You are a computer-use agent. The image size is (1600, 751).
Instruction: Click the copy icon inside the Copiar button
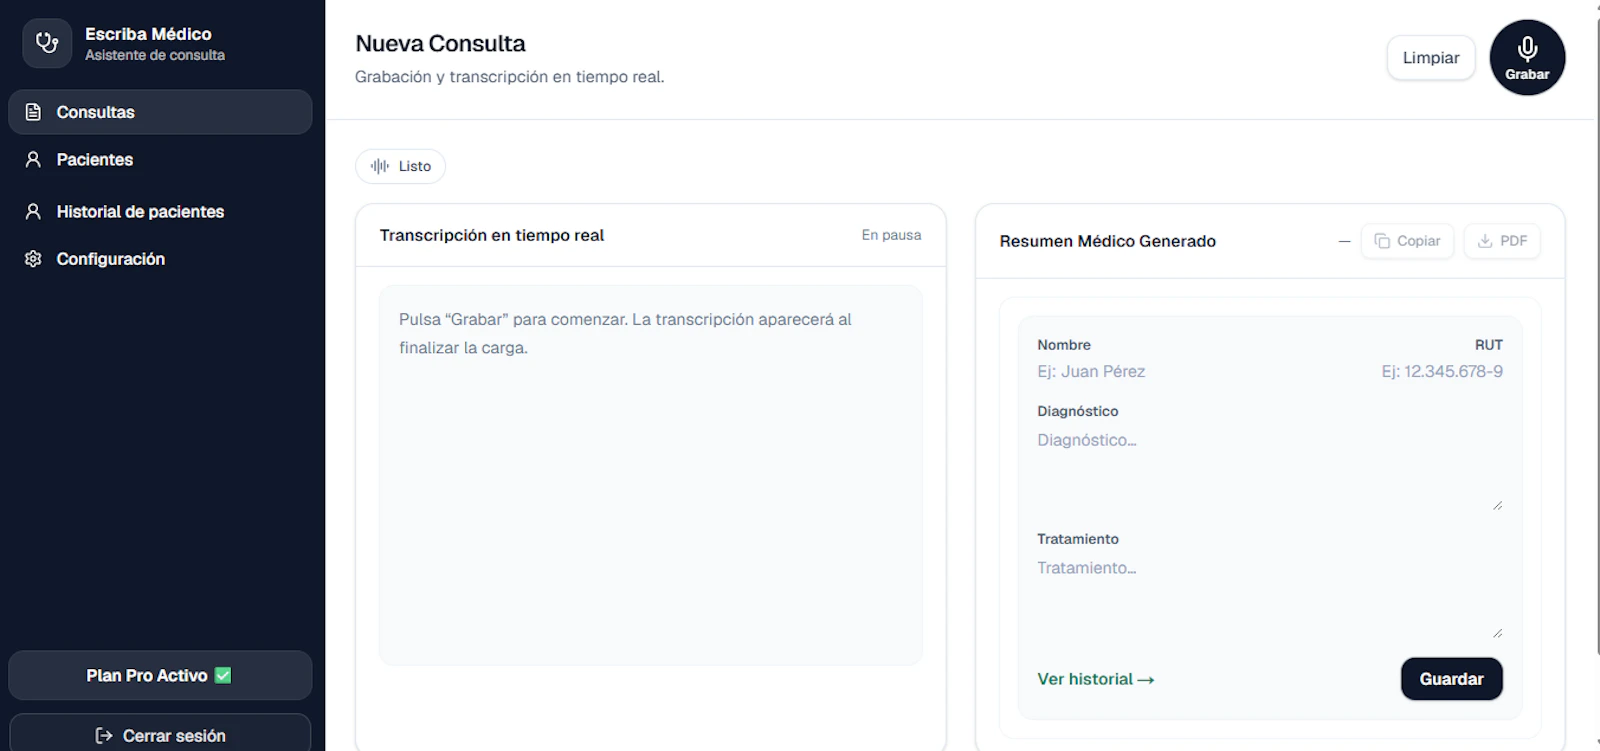click(x=1382, y=241)
